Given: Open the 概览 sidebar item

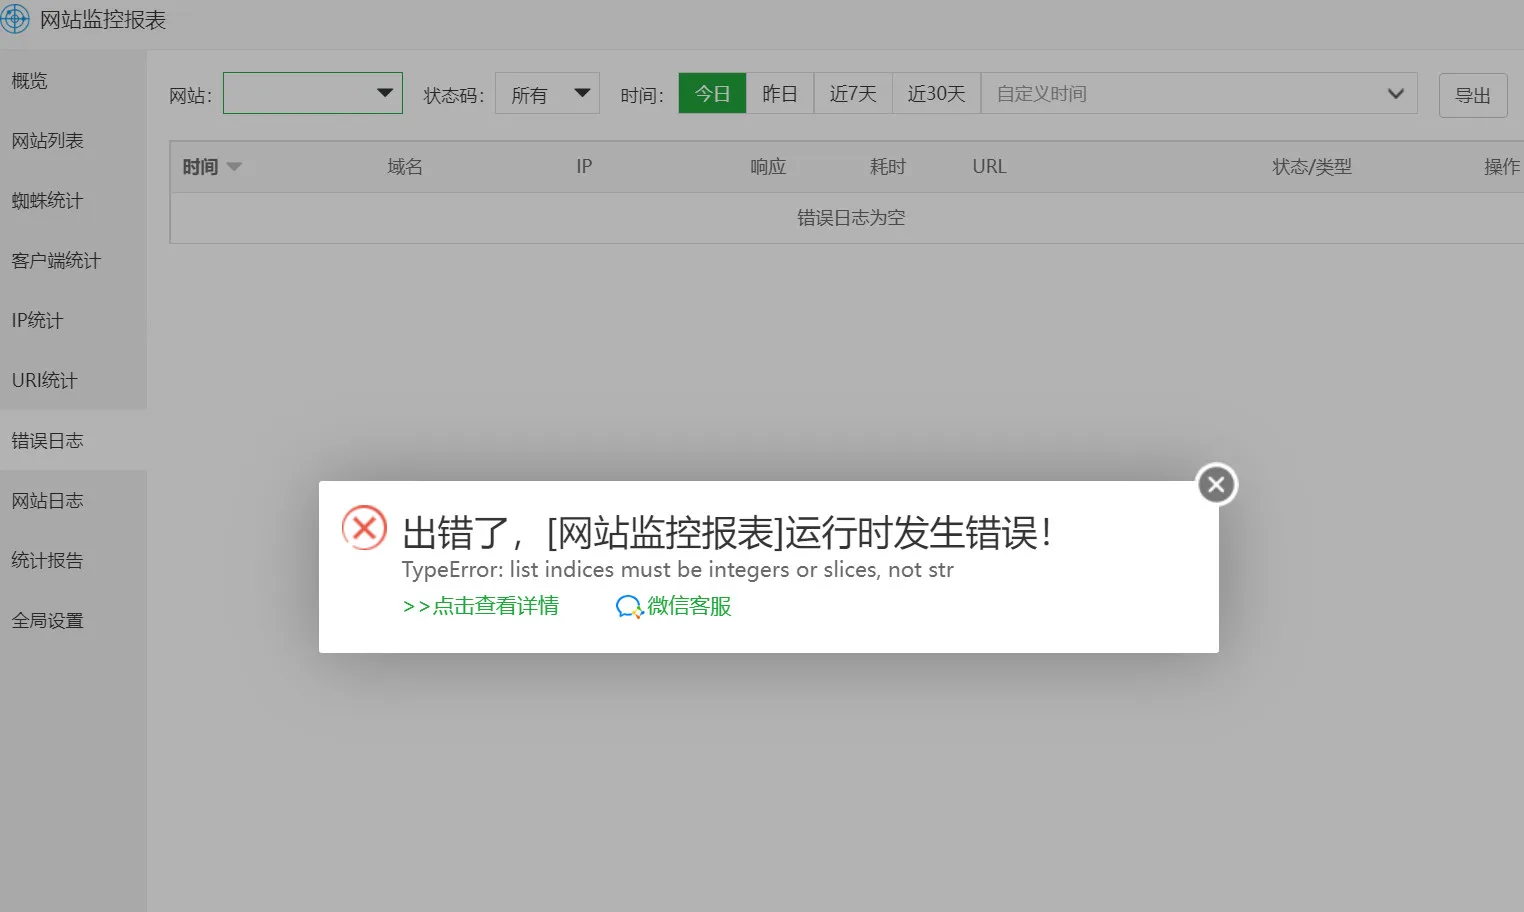Looking at the screenshot, I should click(73, 80).
